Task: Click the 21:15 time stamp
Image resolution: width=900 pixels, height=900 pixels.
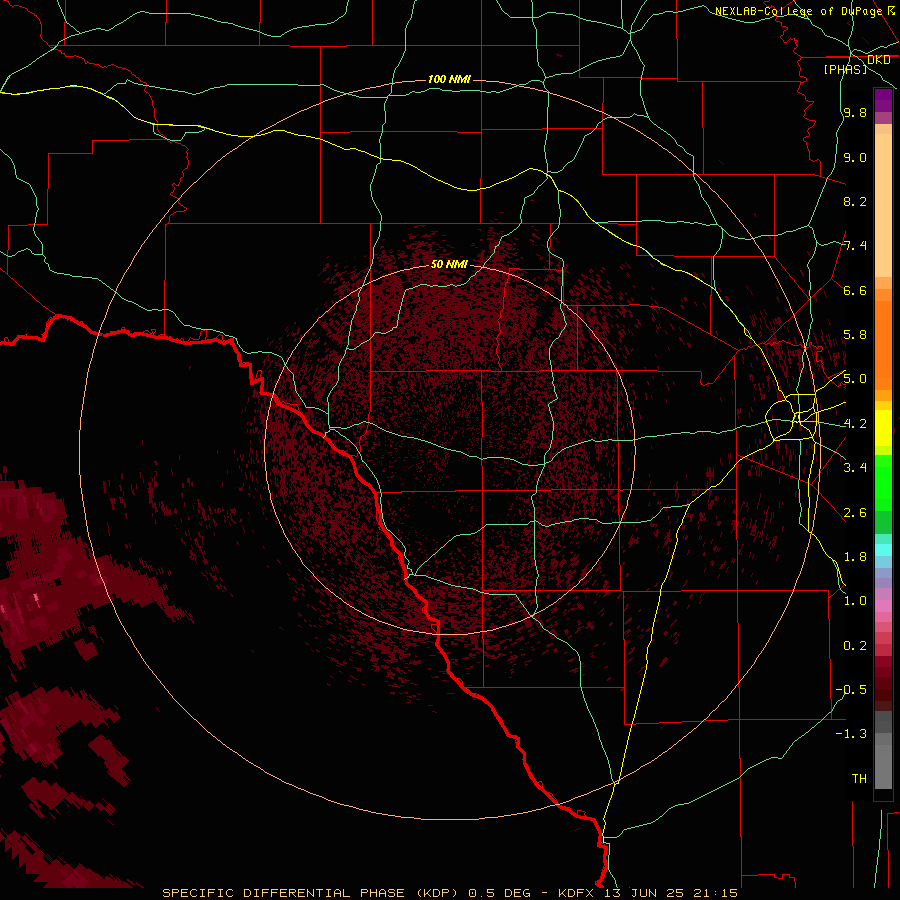Action: click(715, 893)
